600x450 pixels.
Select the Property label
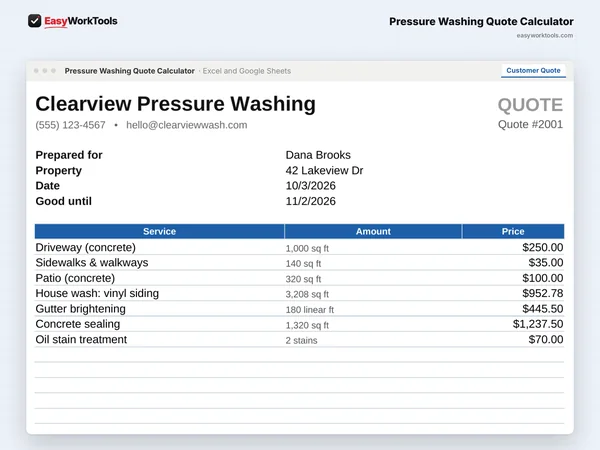[59, 171]
